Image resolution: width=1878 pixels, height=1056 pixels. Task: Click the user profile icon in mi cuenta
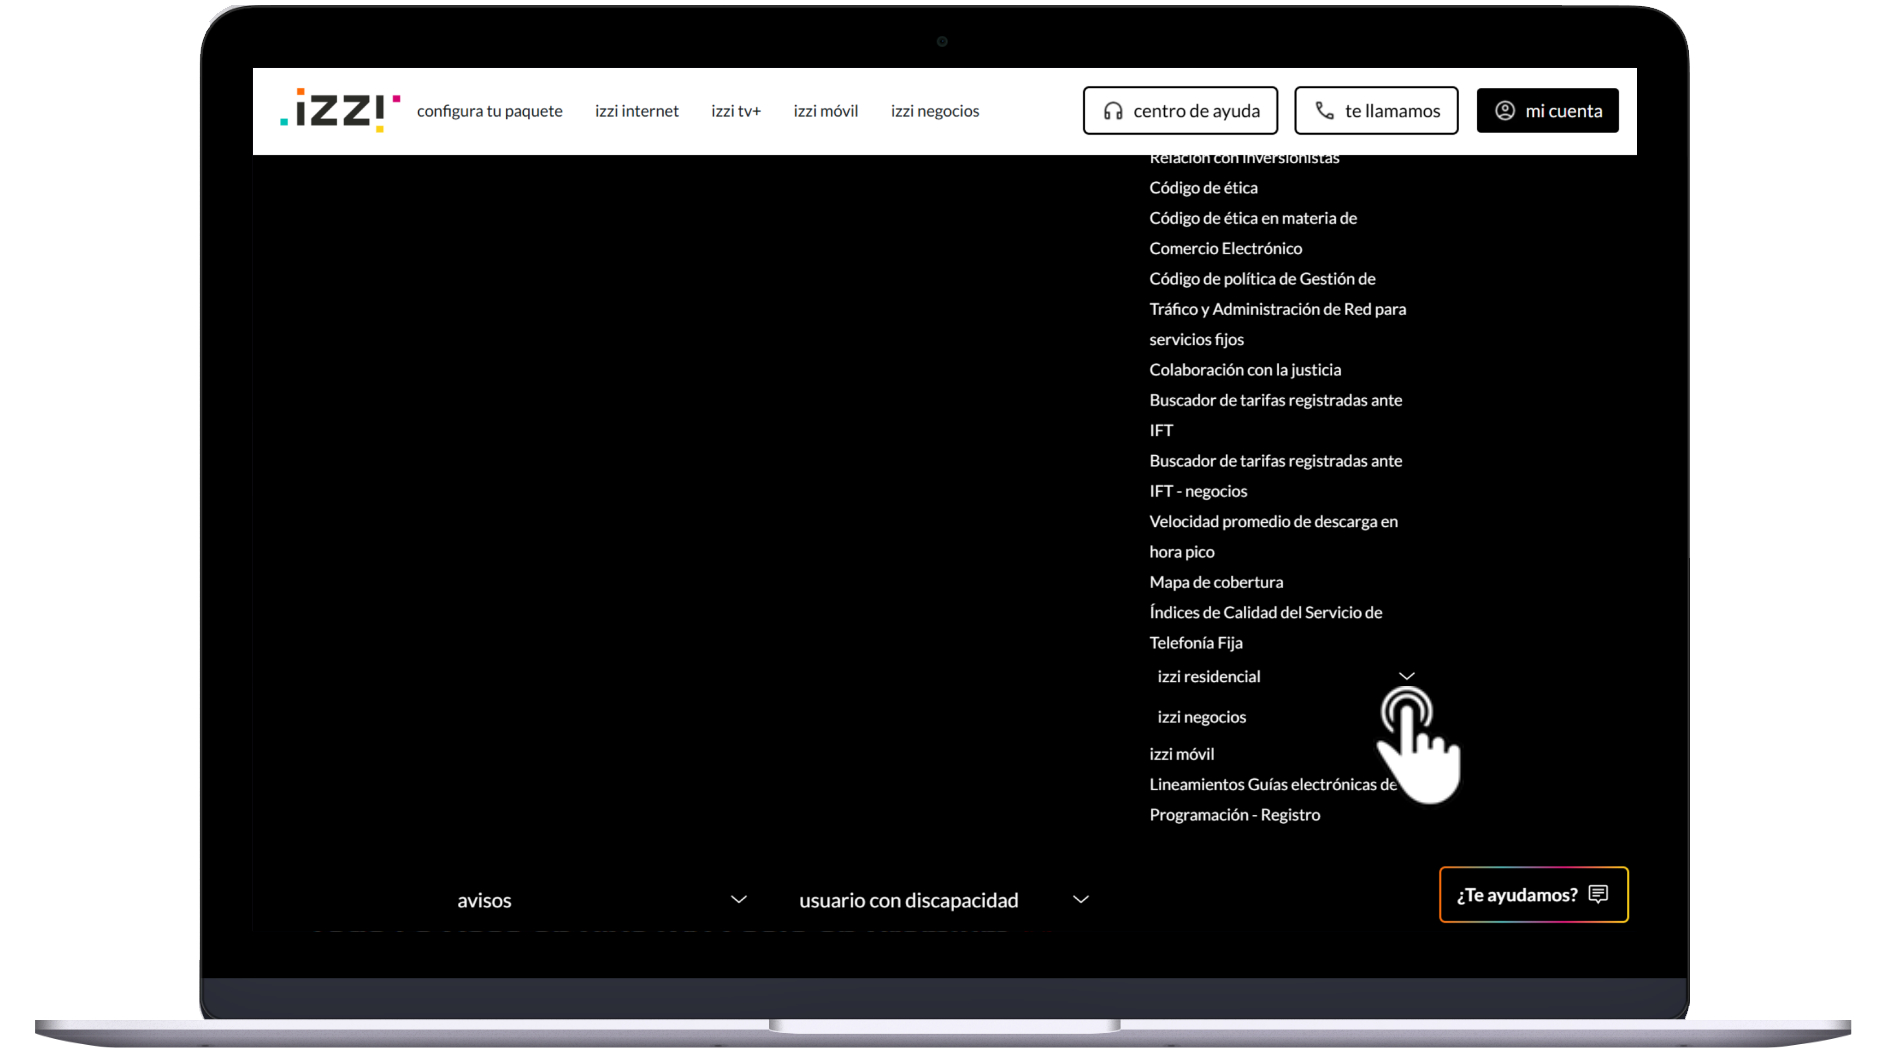[1504, 111]
